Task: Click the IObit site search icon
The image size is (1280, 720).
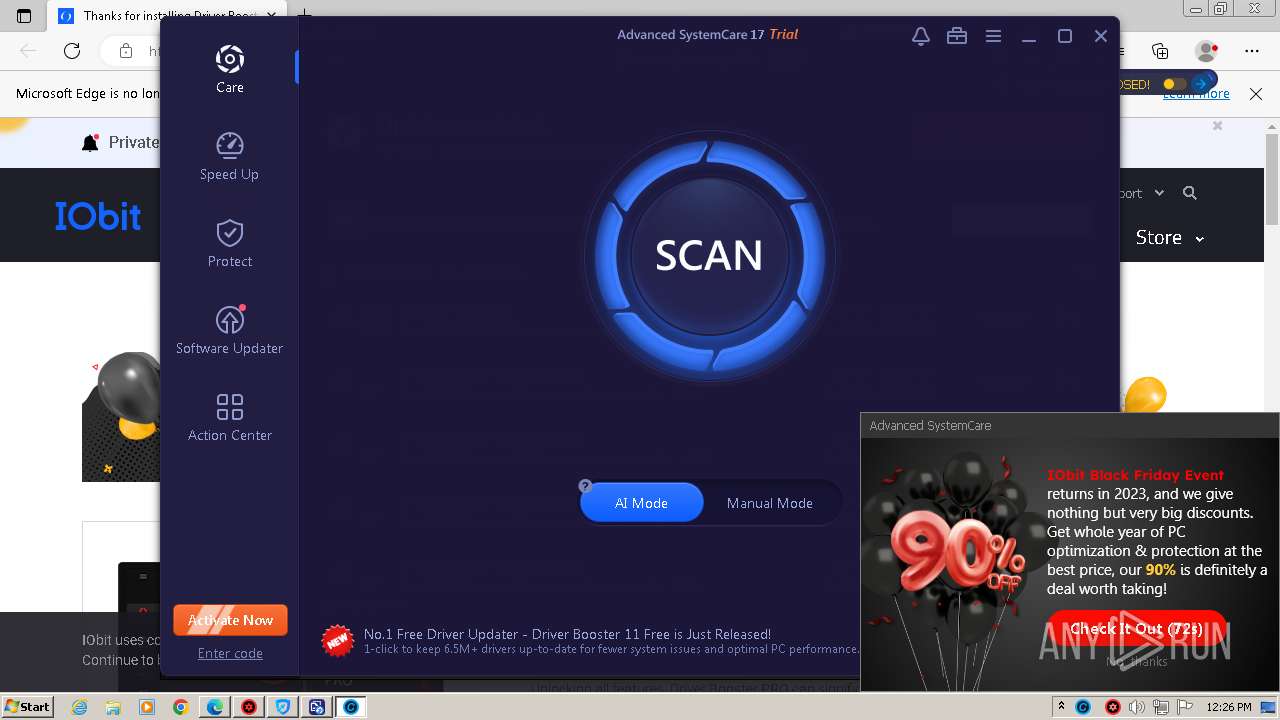Action: (x=1189, y=193)
